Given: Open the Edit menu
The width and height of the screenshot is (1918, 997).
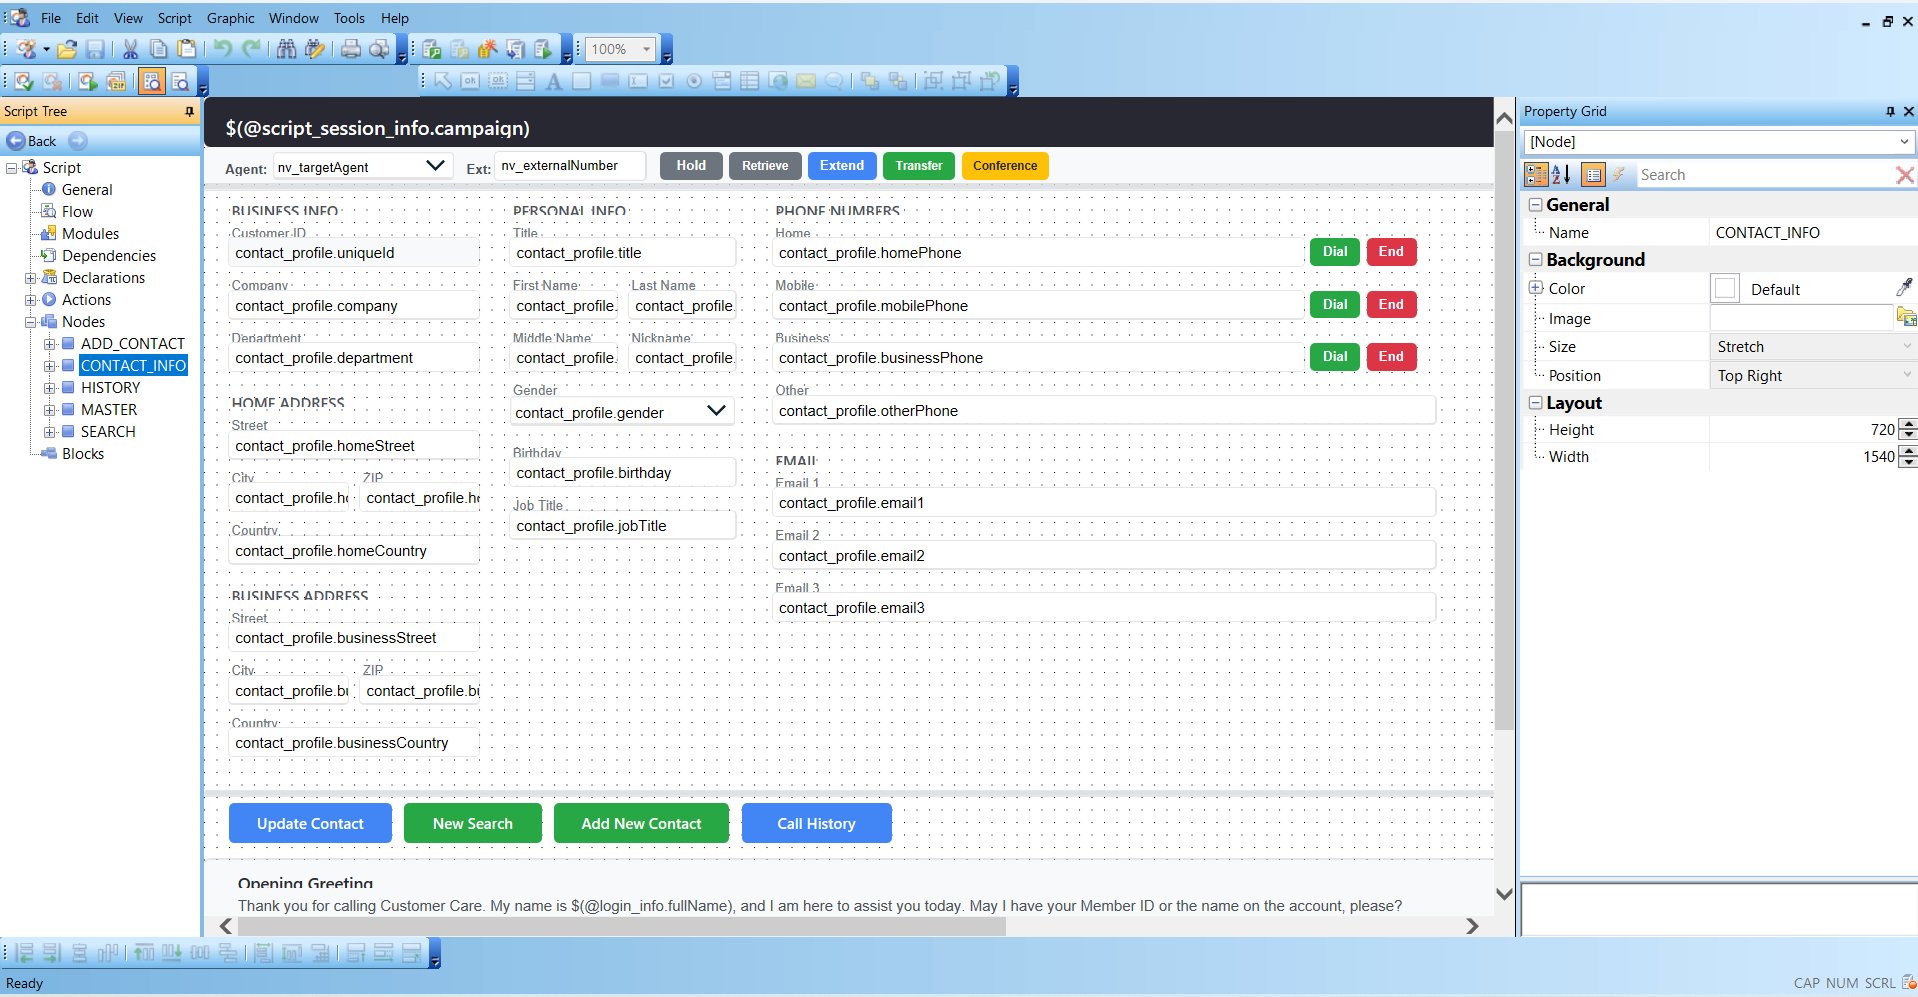Looking at the screenshot, I should tap(87, 18).
